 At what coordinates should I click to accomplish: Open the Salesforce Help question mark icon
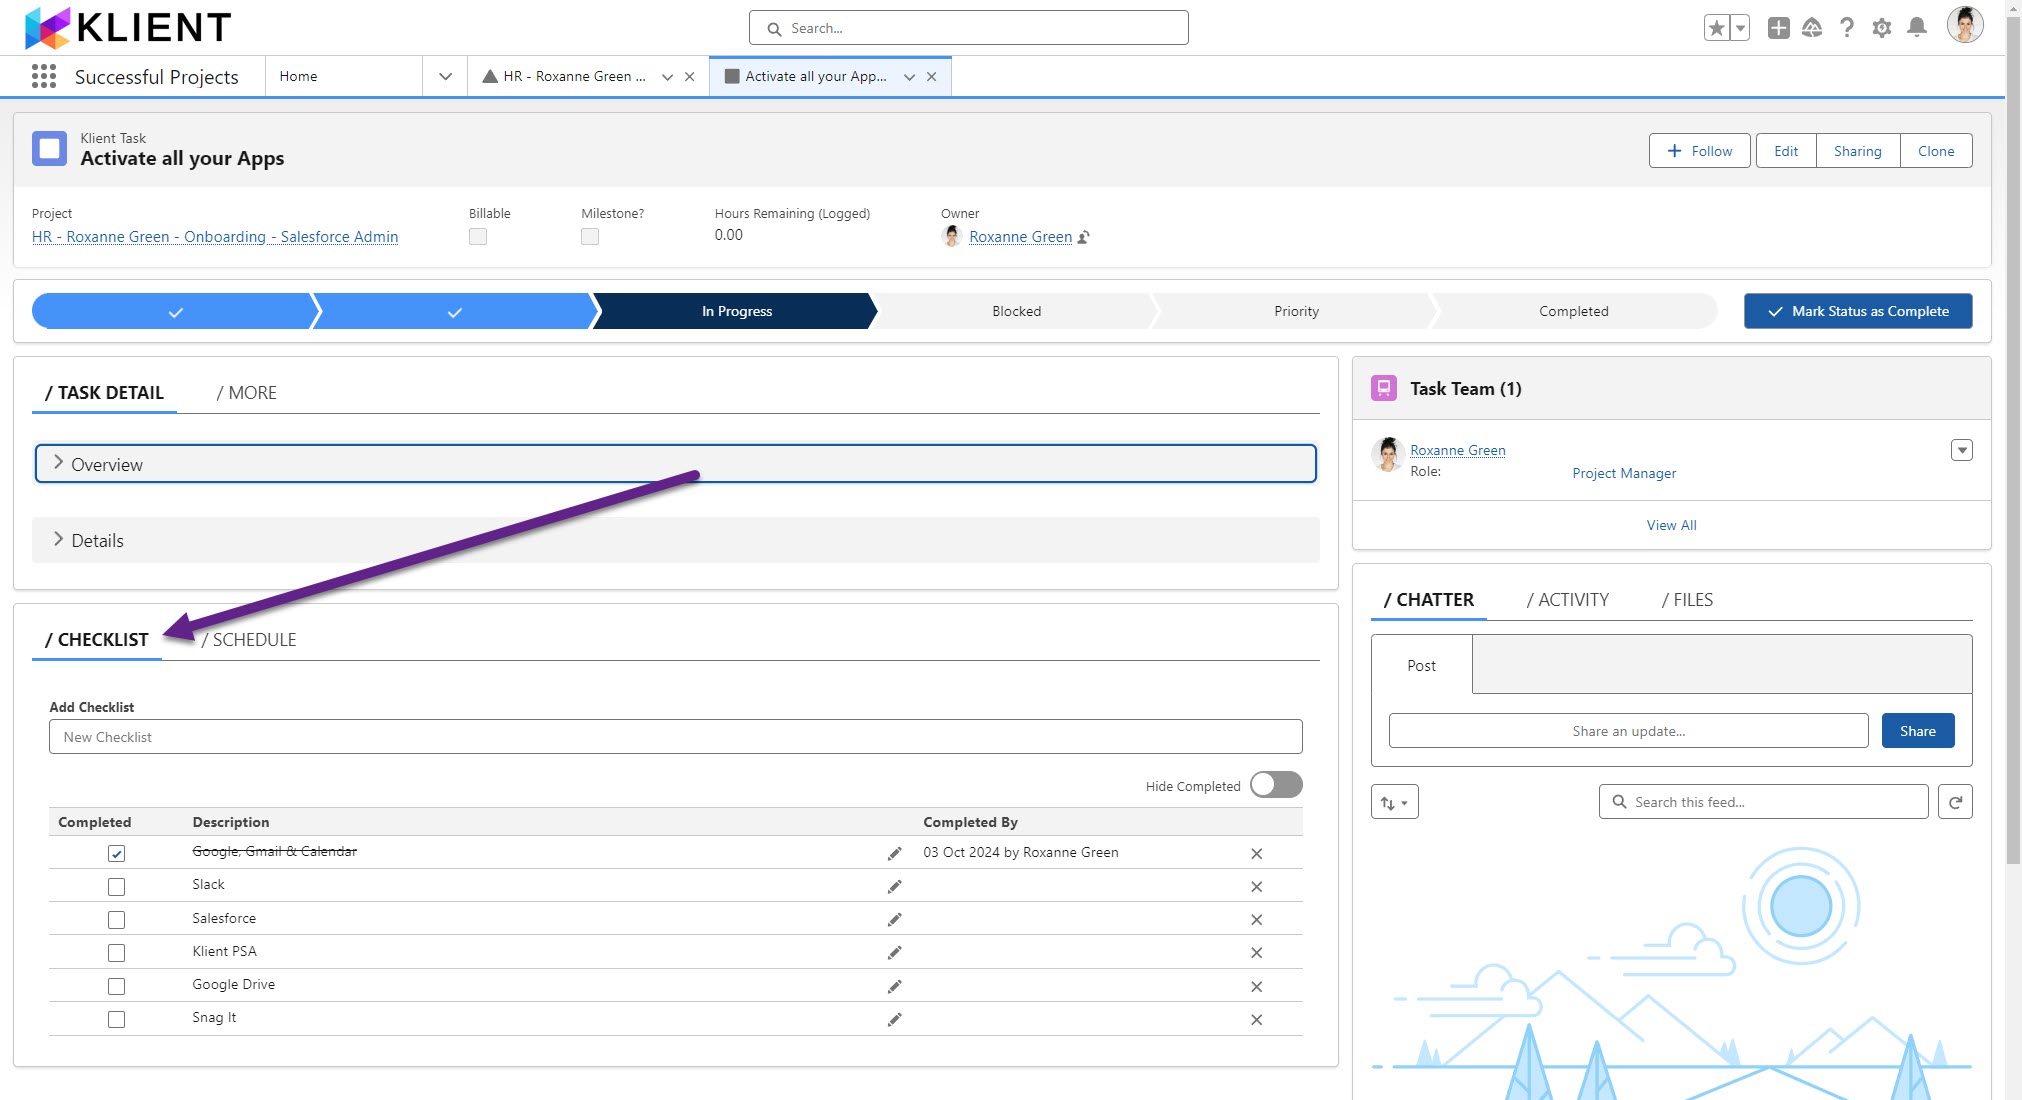coord(1847,28)
